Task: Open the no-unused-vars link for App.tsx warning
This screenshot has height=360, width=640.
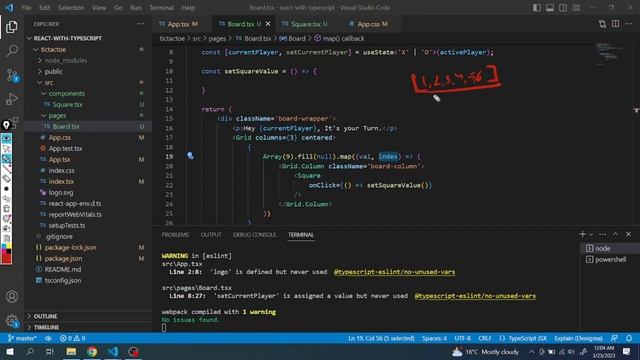Action: click(x=394, y=272)
